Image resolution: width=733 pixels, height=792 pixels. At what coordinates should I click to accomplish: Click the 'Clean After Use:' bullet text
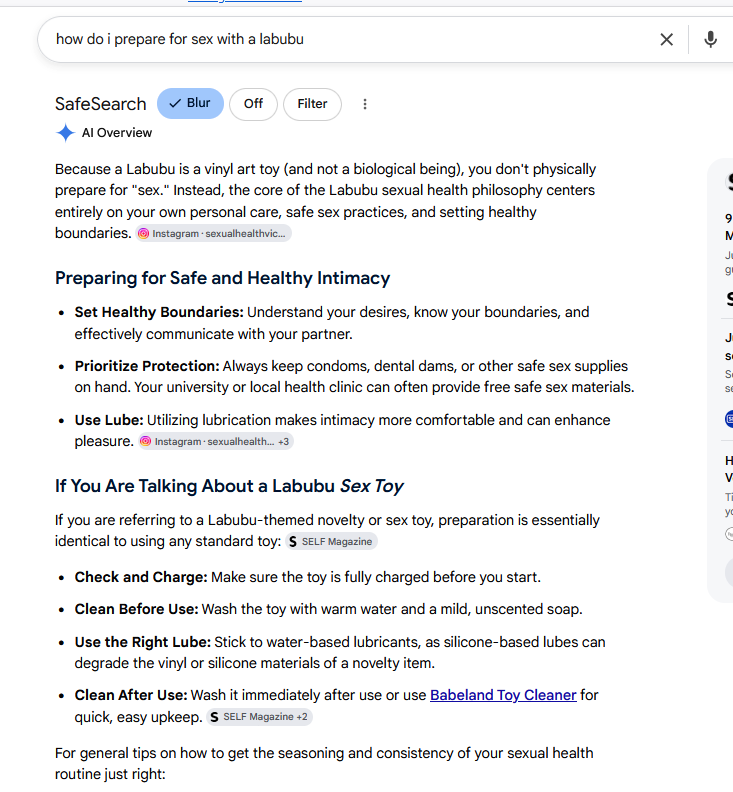pos(131,696)
